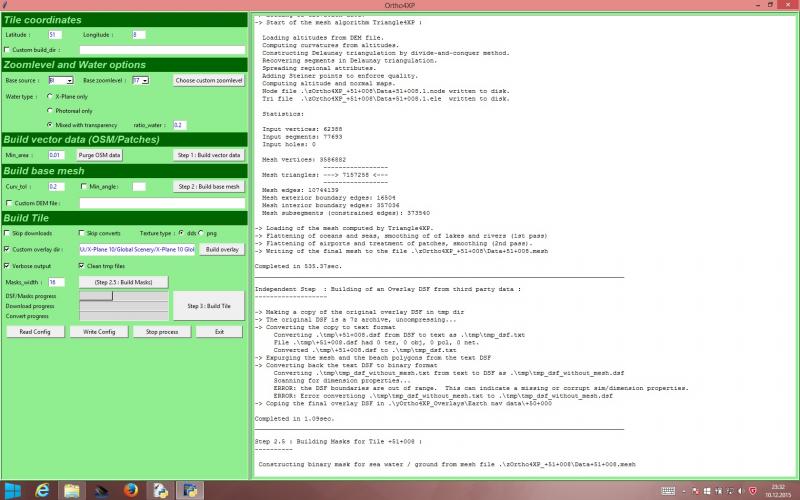Viewport: 800px width, 500px height.
Task: Select png texture type
Action: [201, 233]
